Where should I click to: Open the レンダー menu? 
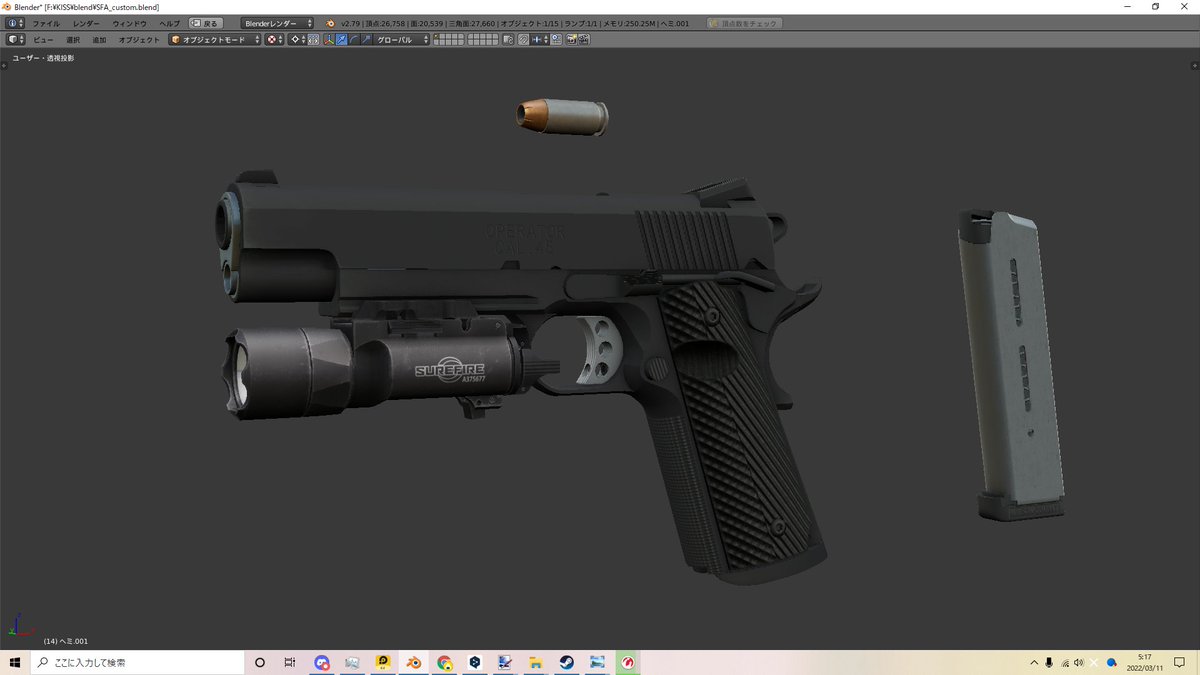coord(86,23)
